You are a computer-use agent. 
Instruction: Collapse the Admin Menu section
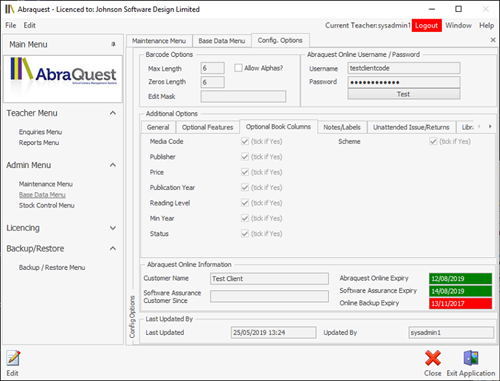113,165
